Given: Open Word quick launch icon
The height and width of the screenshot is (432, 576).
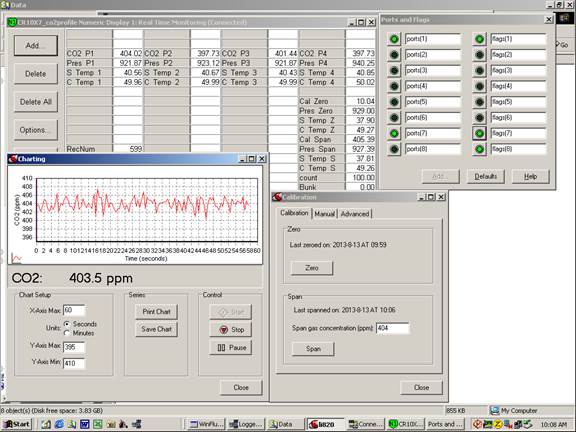Looking at the screenshot, I should click(x=84, y=424).
